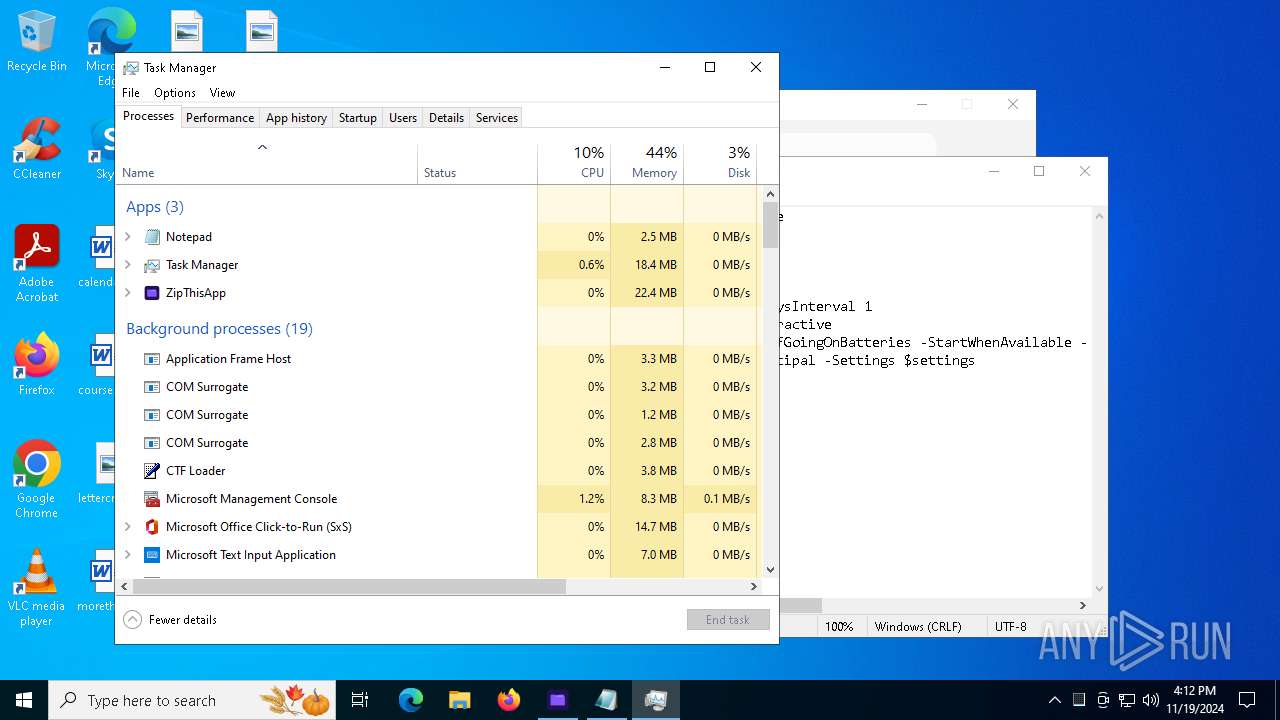Click the 8.3 MB memory cell
Screen dimensions: 1280x720
(x=647, y=499)
